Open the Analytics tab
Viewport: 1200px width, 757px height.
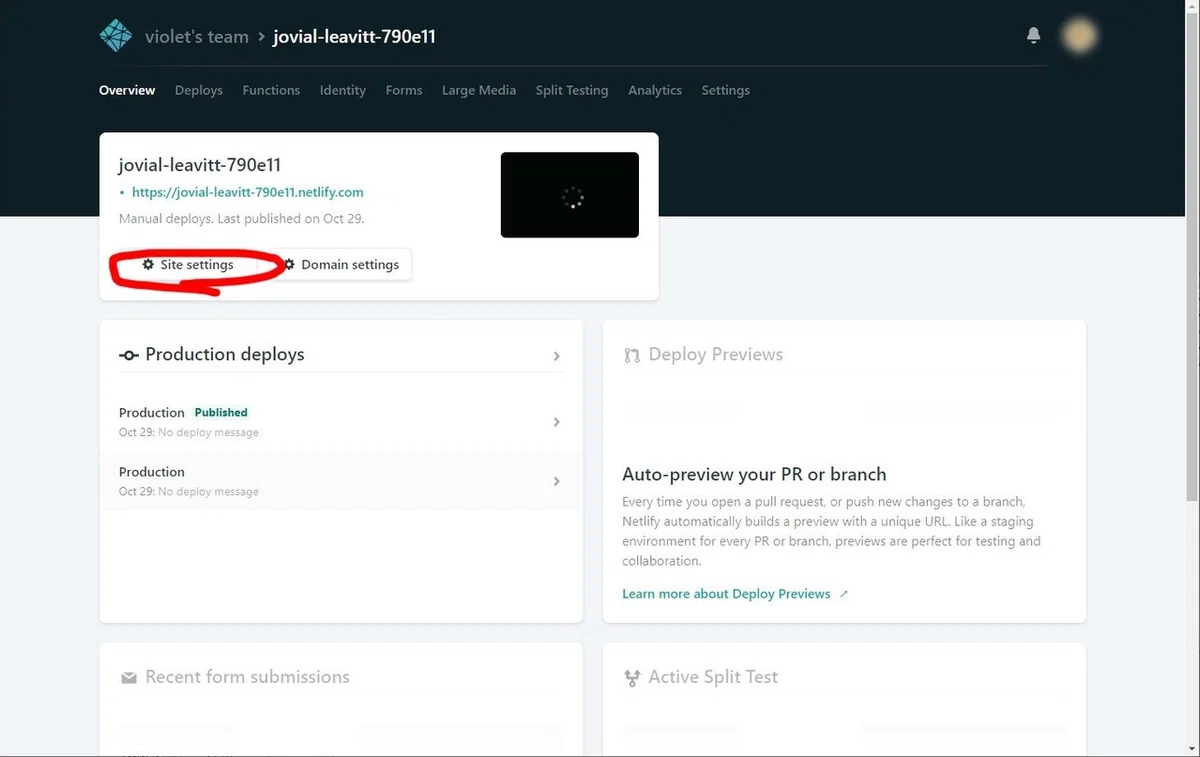tap(655, 90)
